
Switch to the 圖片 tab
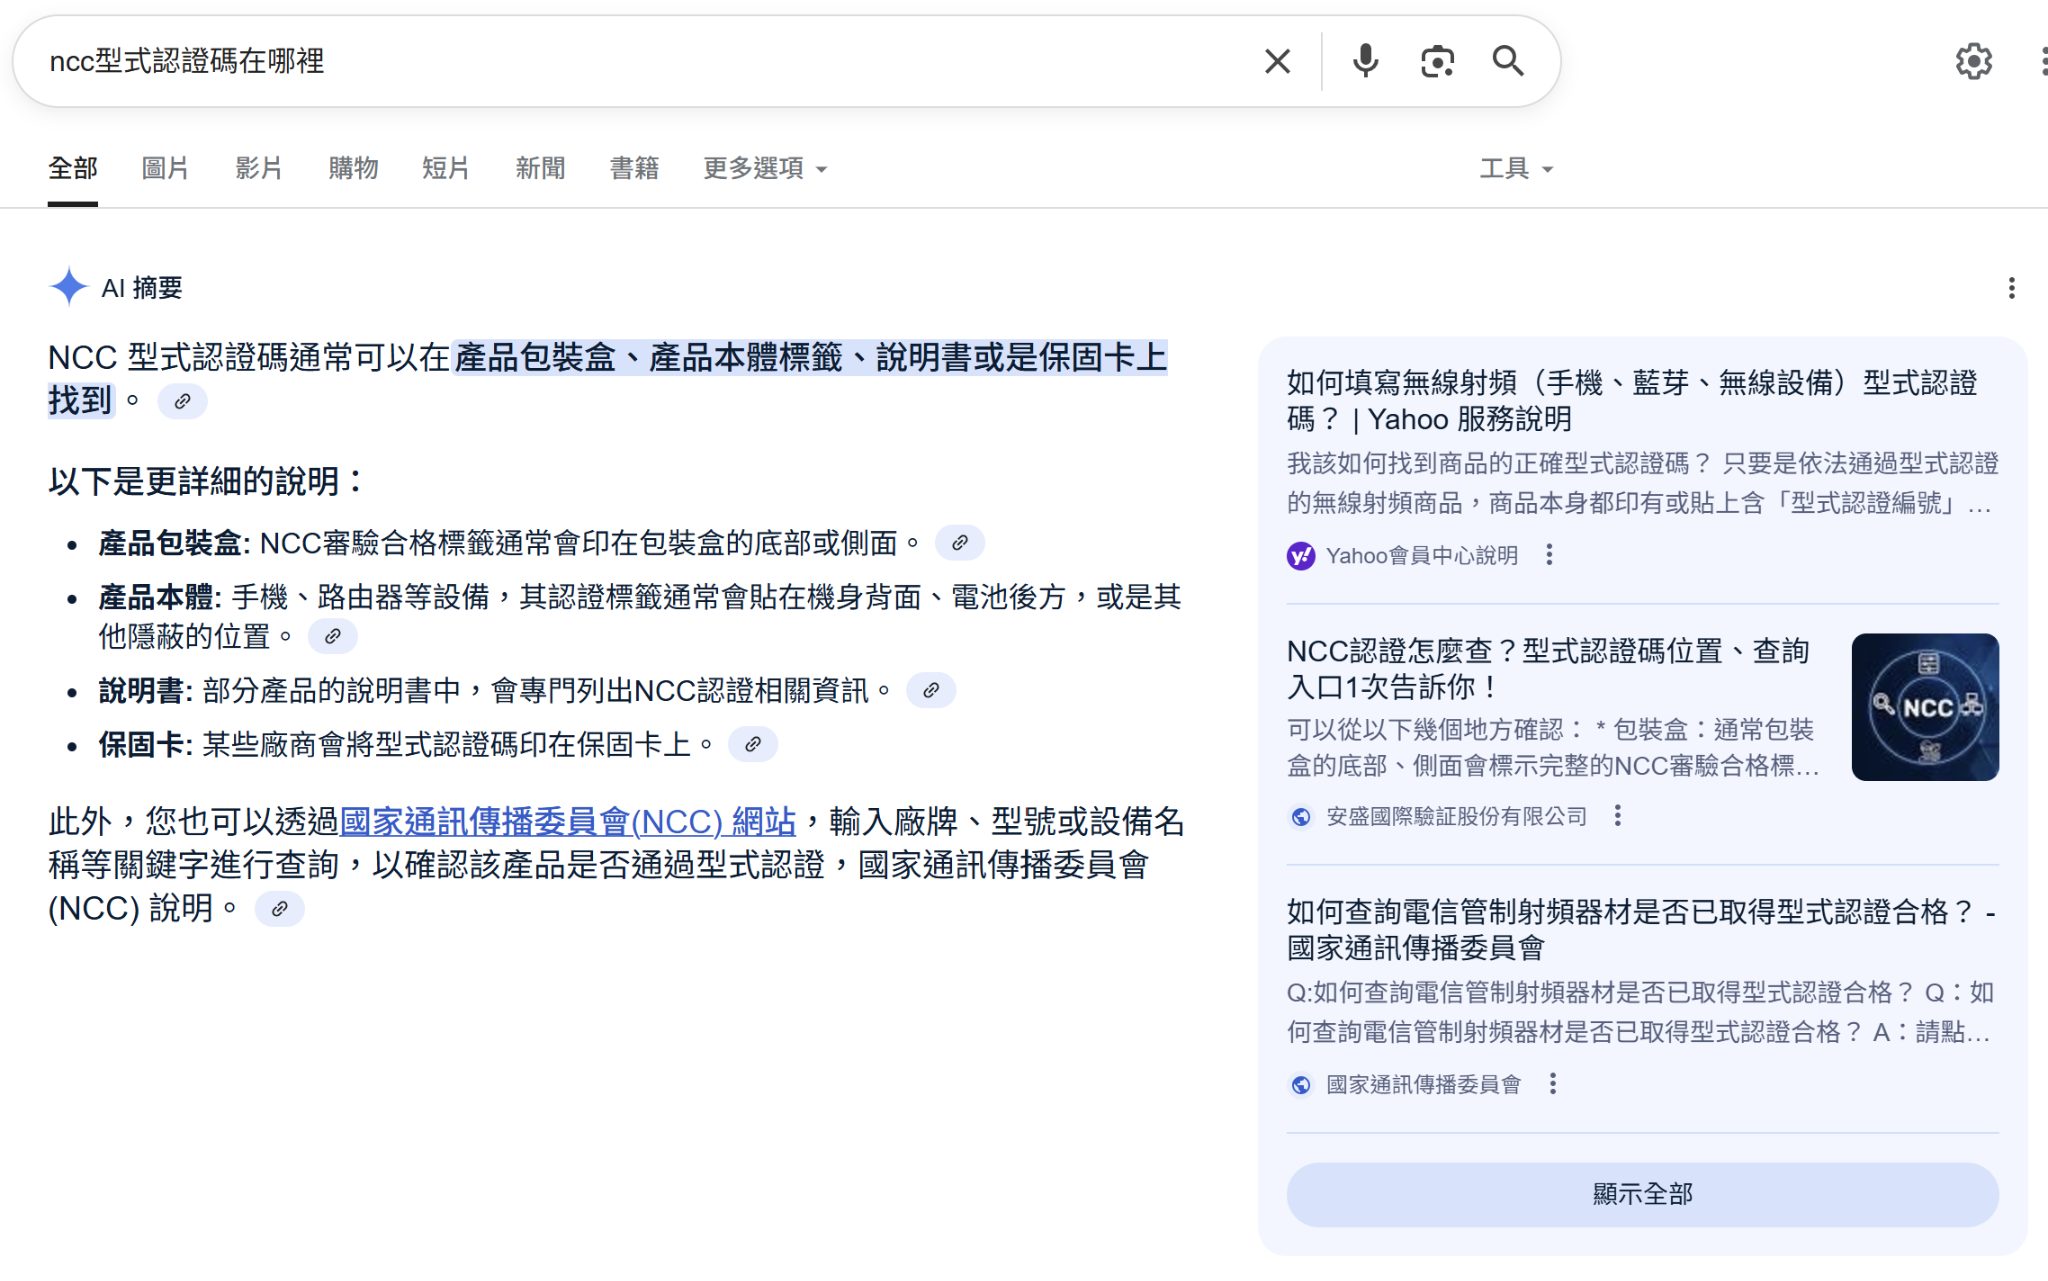click(165, 168)
